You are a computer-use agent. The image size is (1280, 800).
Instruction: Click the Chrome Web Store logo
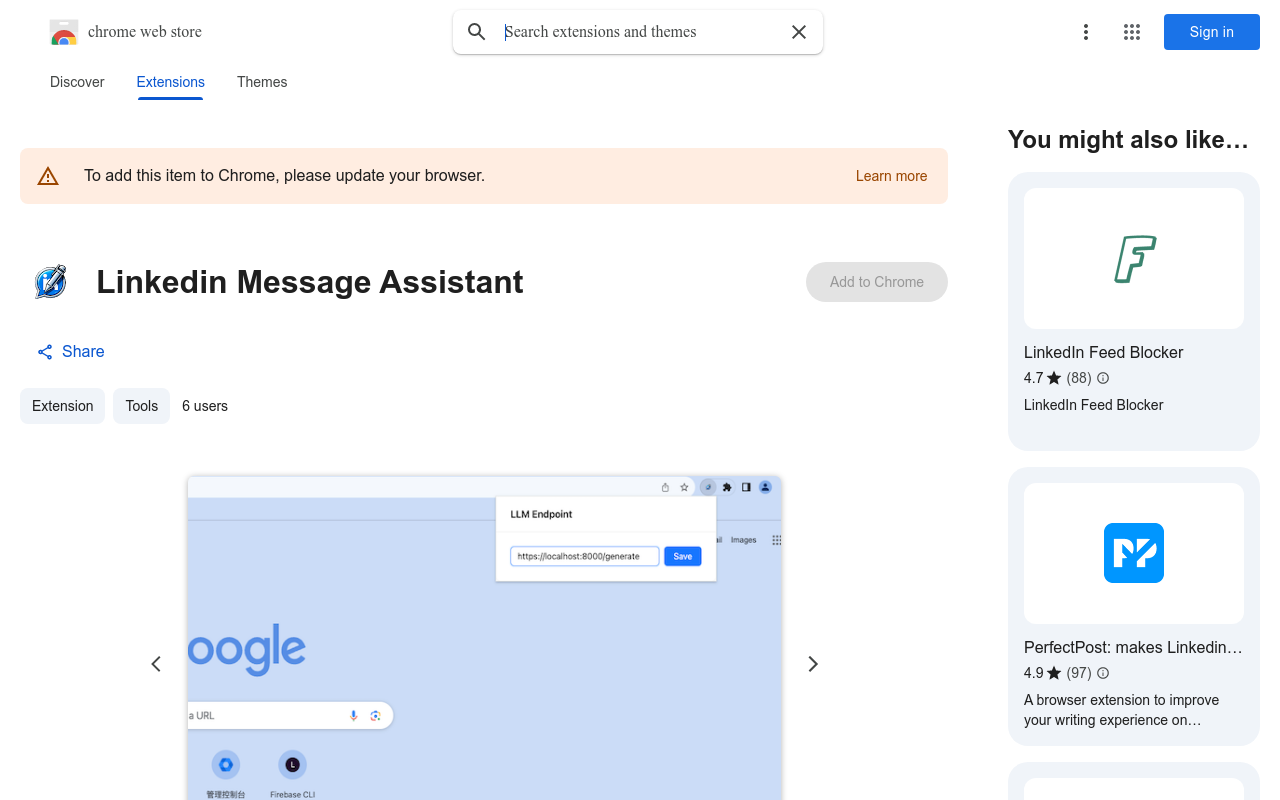pyautogui.click(x=64, y=32)
